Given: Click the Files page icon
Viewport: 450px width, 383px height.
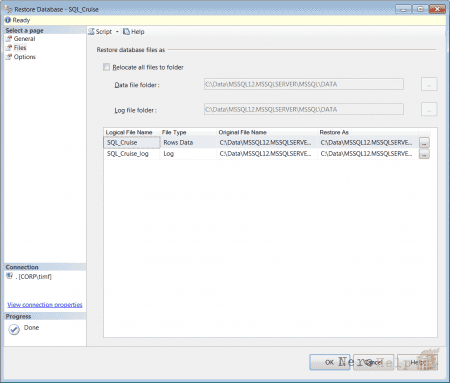Looking at the screenshot, I should coord(9,48).
